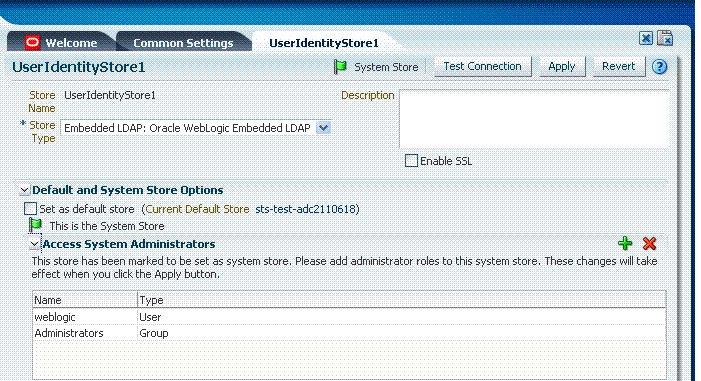Add administrator with green plus icon
701x381 pixels.
point(625,243)
